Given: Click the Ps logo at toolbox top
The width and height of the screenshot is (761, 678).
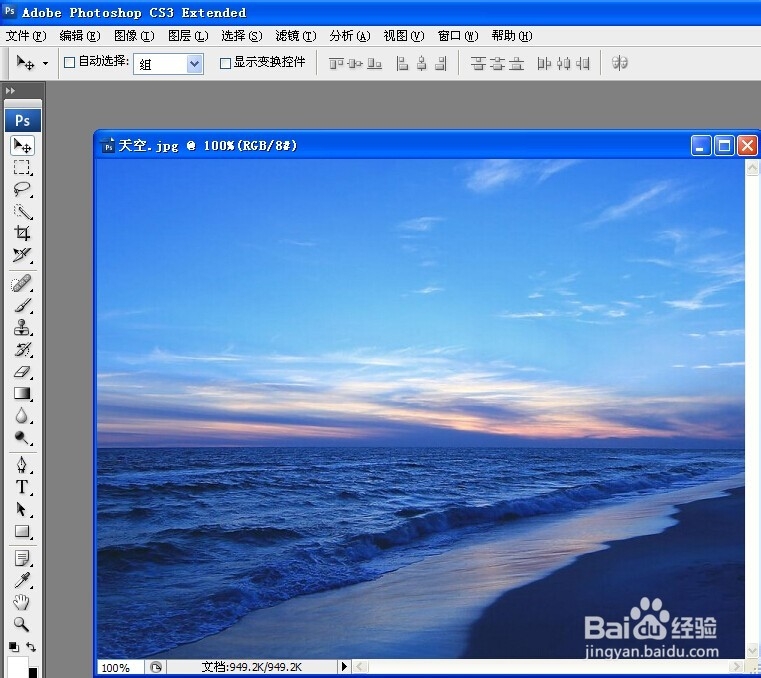Looking at the screenshot, I should pos(23,120).
